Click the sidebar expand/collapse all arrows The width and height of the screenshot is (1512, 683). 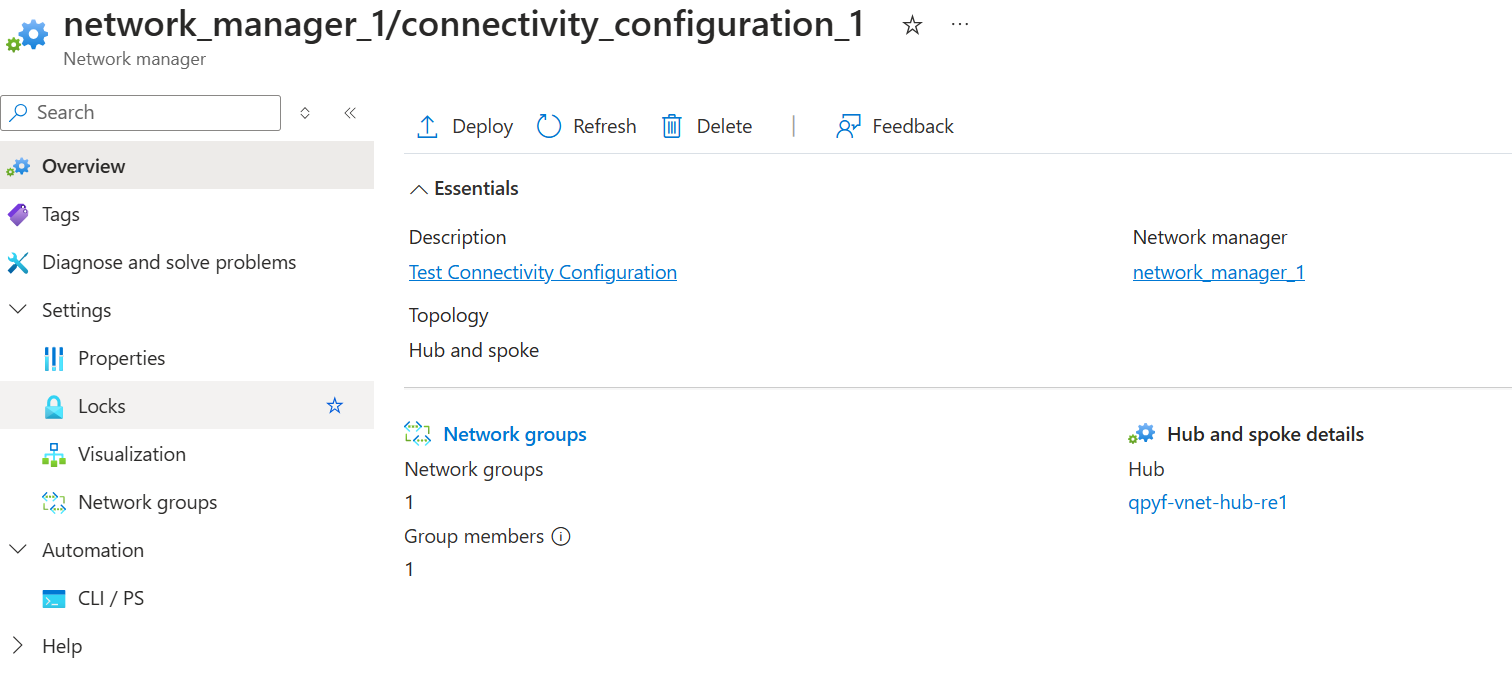click(305, 113)
